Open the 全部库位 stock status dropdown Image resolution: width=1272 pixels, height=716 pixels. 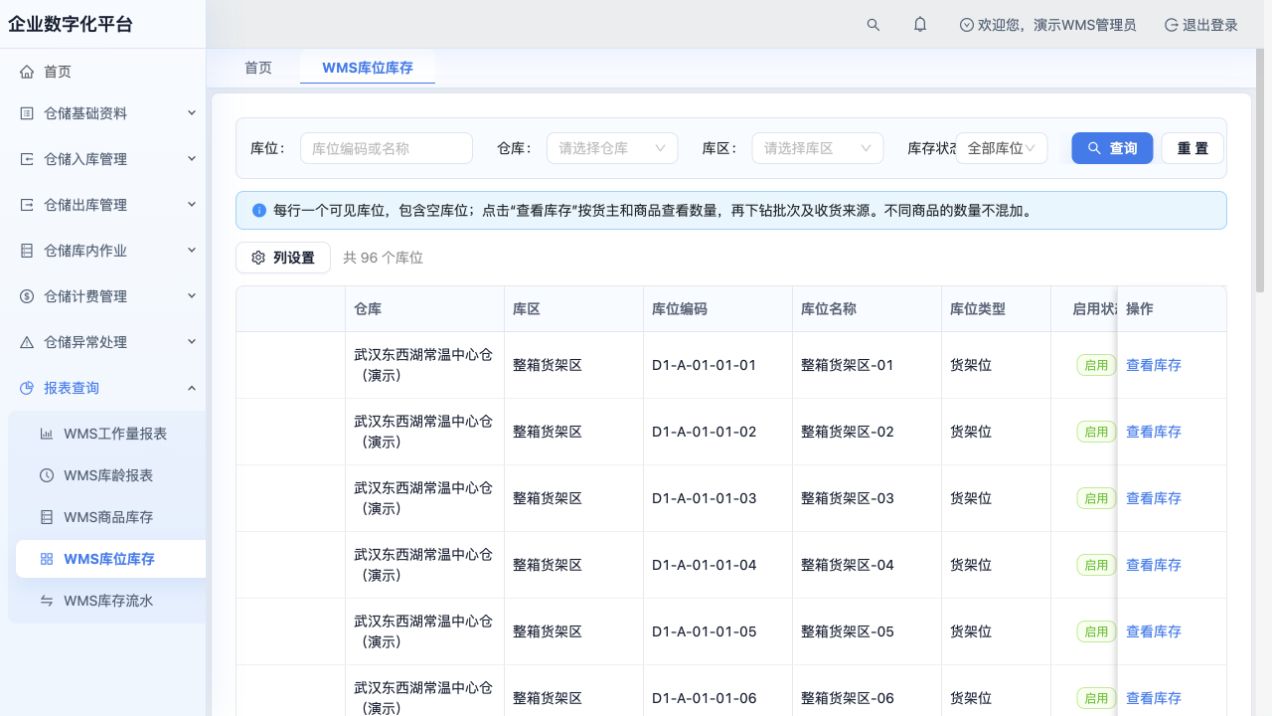(x=1002, y=148)
